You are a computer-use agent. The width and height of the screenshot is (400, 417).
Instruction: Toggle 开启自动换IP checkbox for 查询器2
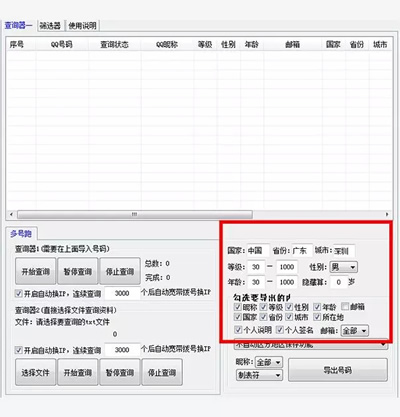pyautogui.click(x=19, y=350)
